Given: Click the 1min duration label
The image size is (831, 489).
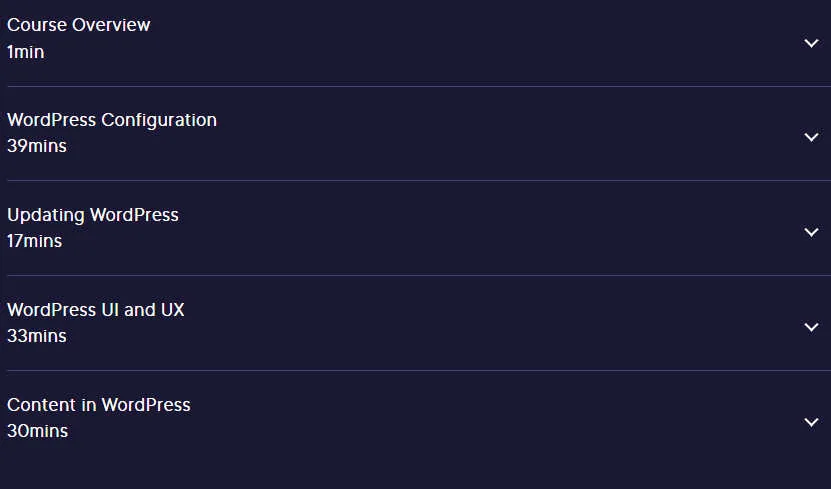Looking at the screenshot, I should [25, 52].
